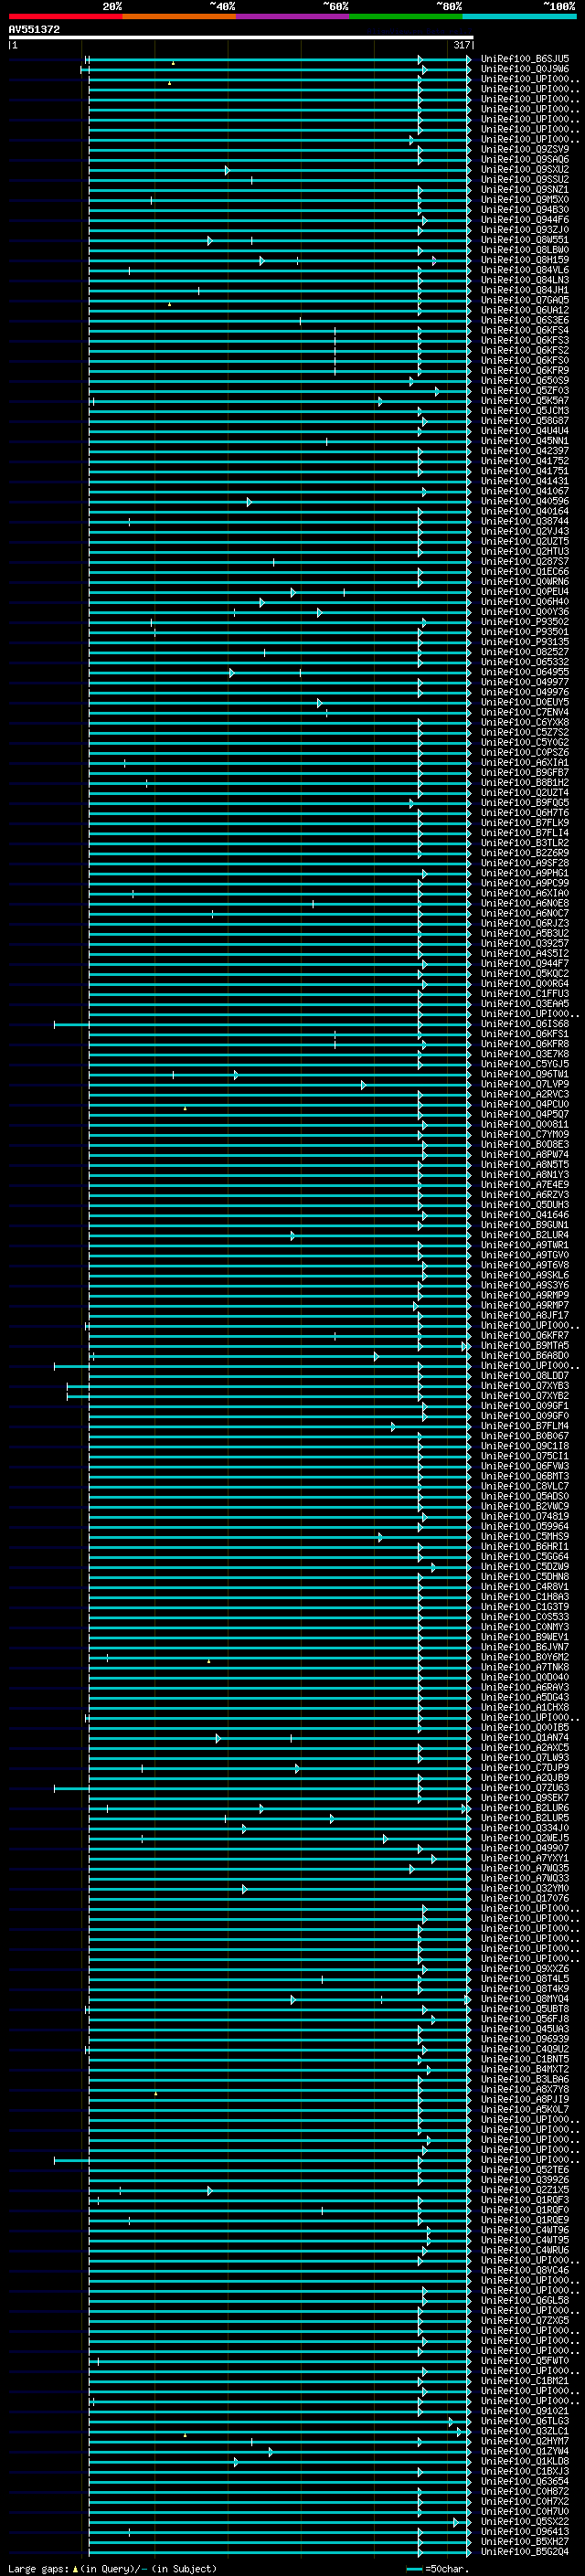Click UniRef100_Q7GAQ5 label

point(525,300)
